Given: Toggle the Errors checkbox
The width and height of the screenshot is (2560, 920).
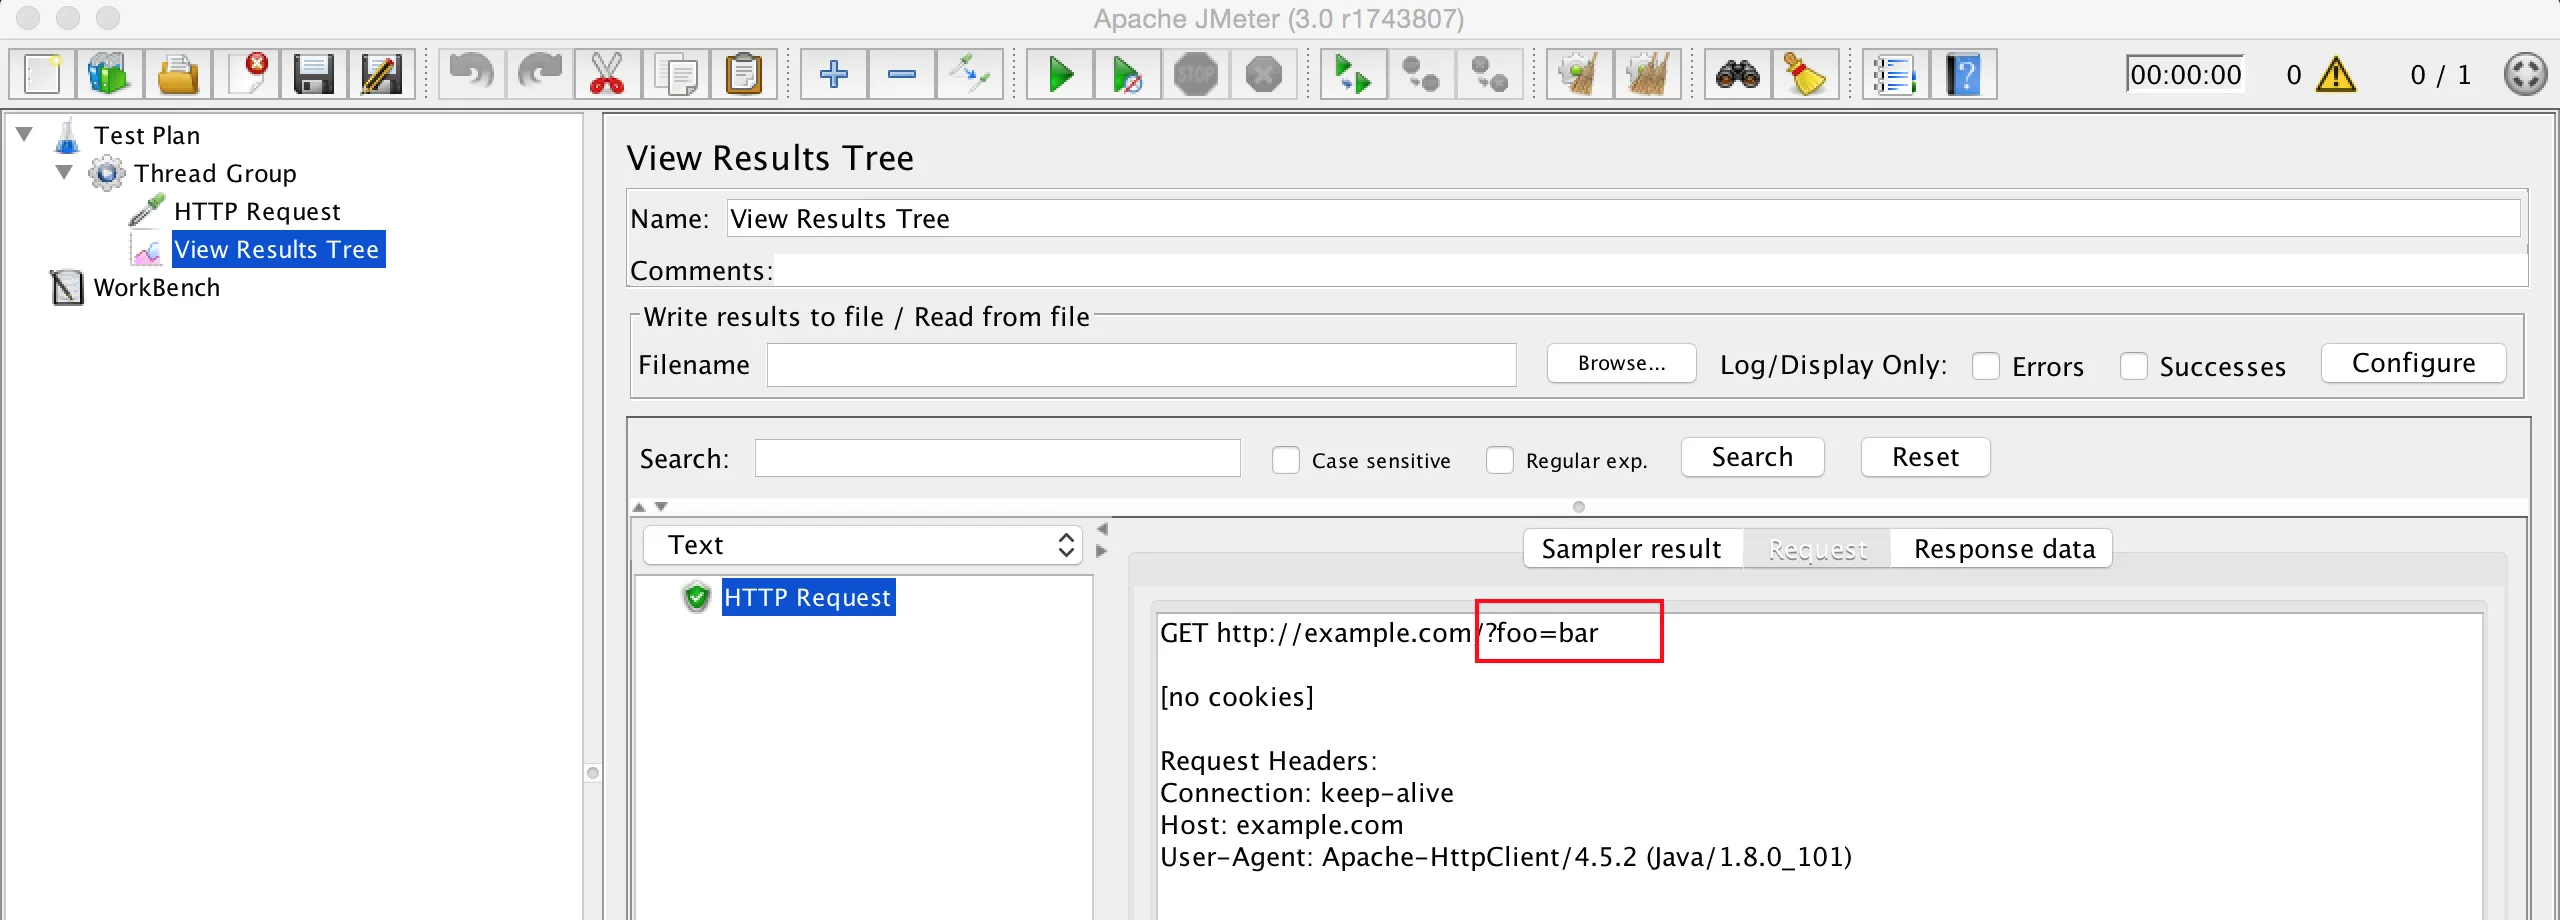Looking at the screenshot, I should click(x=1986, y=366).
